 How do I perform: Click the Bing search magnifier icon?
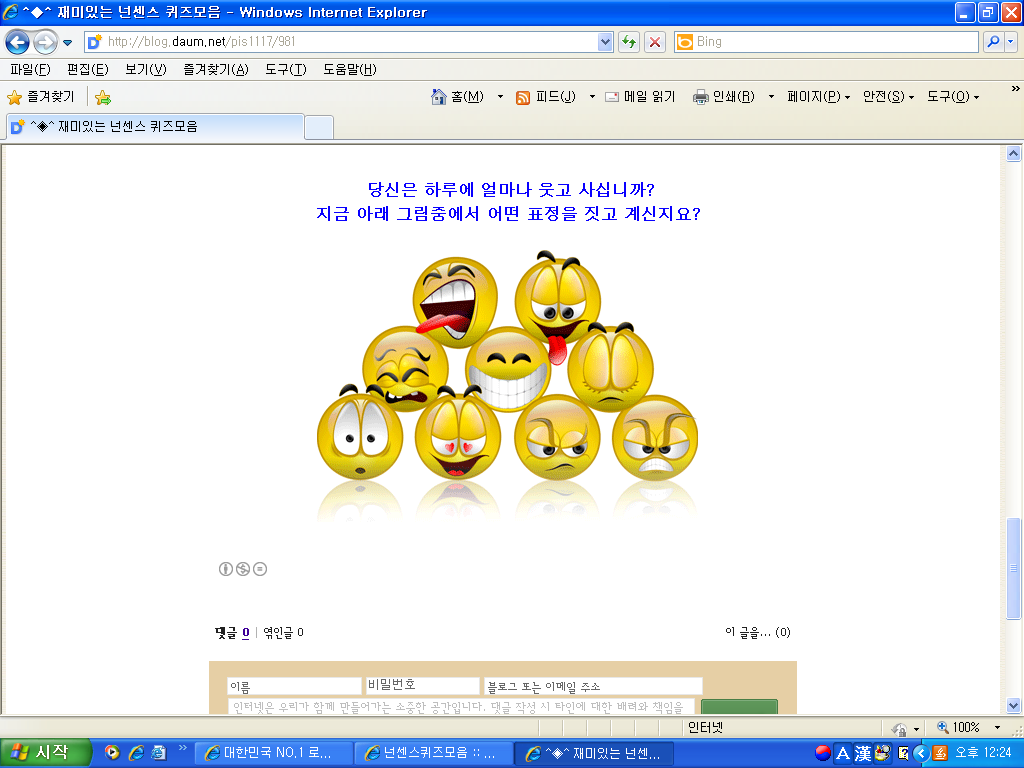point(993,42)
